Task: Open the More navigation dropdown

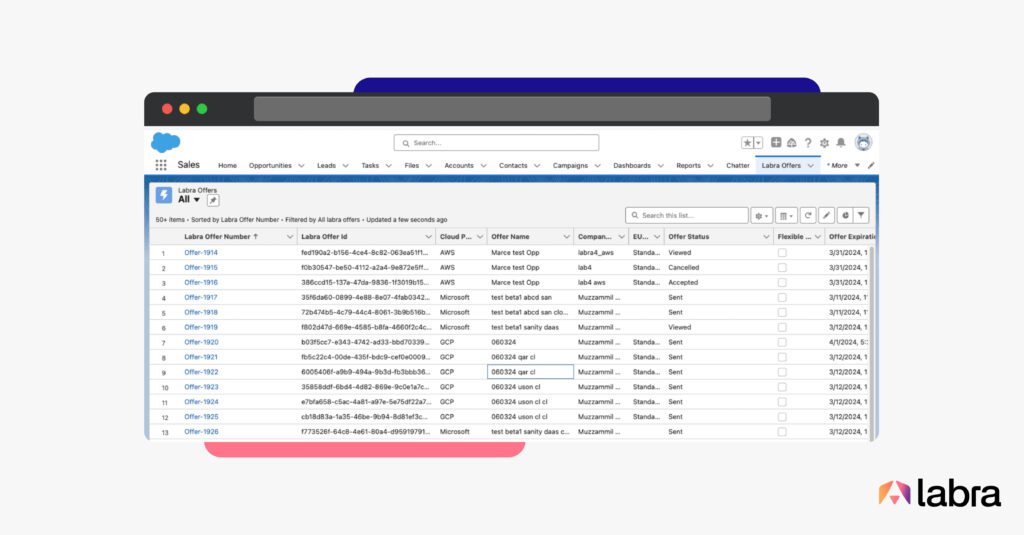Action: pos(843,166)
